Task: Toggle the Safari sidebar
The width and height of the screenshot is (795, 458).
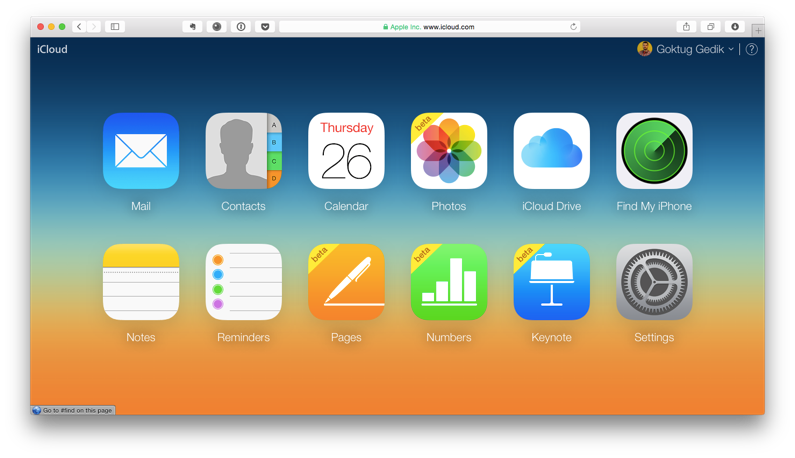Action: click(115, 27)
